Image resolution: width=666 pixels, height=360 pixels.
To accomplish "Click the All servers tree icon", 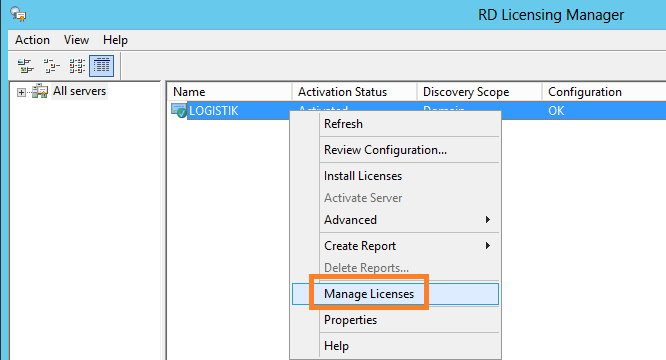I will 40,91.
